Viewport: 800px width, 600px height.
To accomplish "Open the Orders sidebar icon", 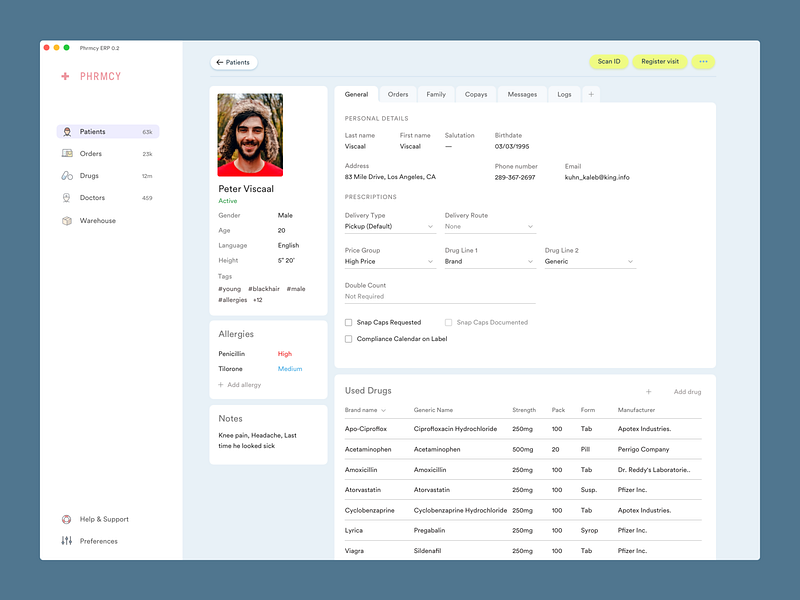I will pos(67,153).
